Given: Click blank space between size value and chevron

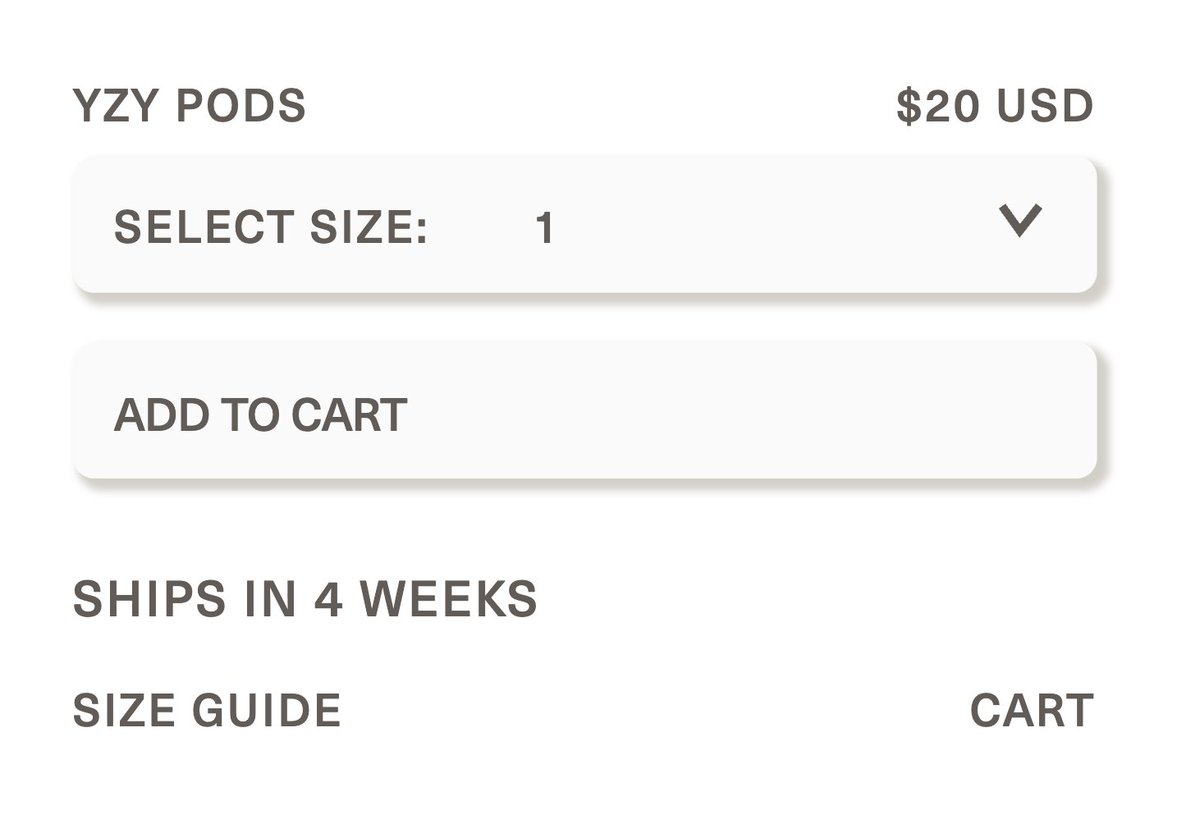Looking at the screenshot, I should [x=780, y=226].
